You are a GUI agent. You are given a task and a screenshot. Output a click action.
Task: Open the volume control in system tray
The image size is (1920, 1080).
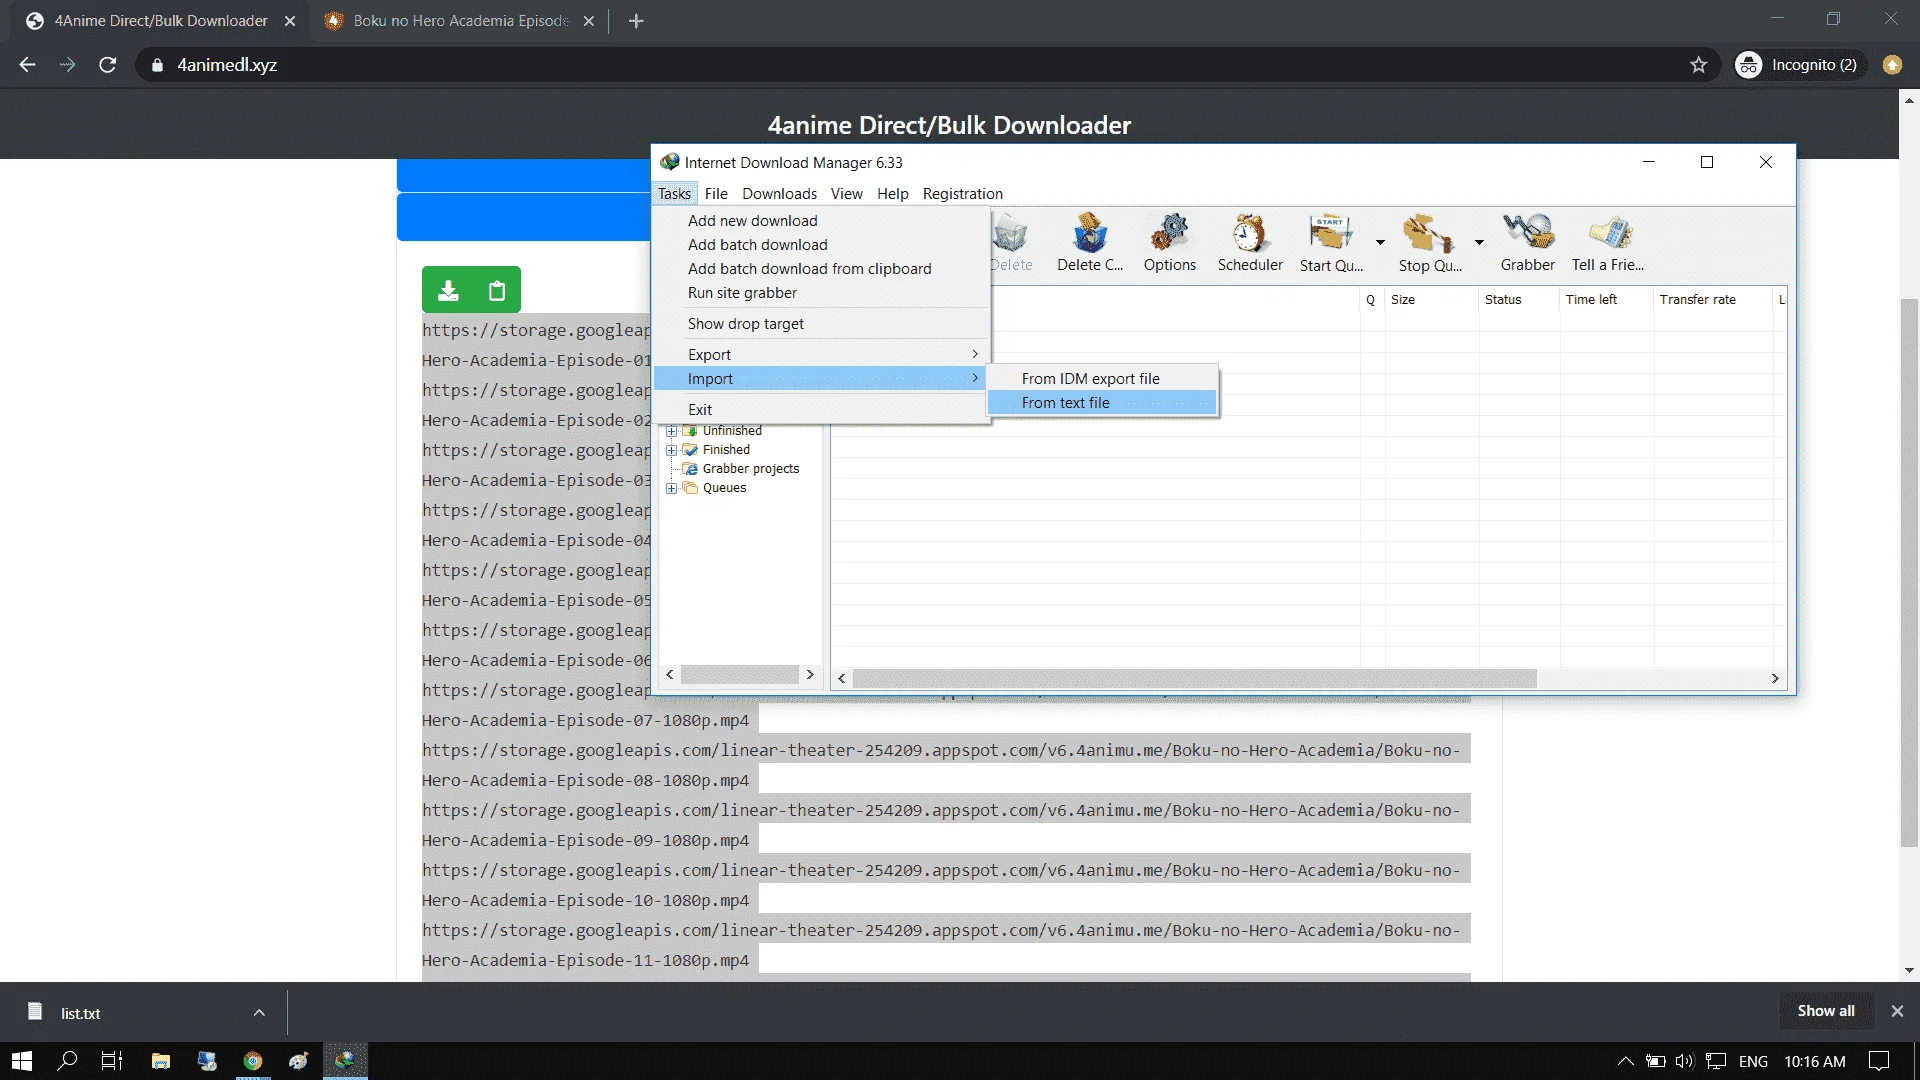(1685, 1061)
